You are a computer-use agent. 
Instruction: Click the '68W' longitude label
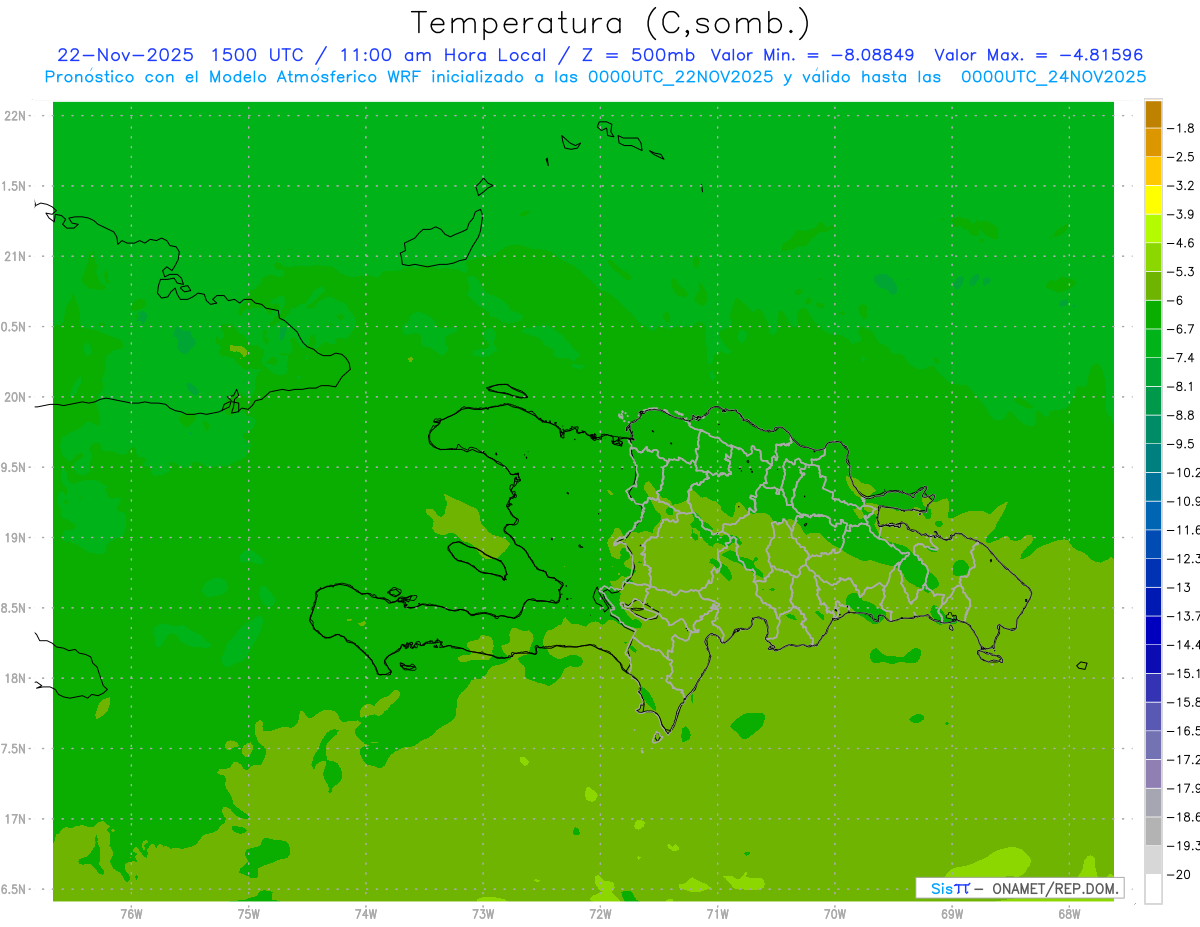coord(1069,914)
